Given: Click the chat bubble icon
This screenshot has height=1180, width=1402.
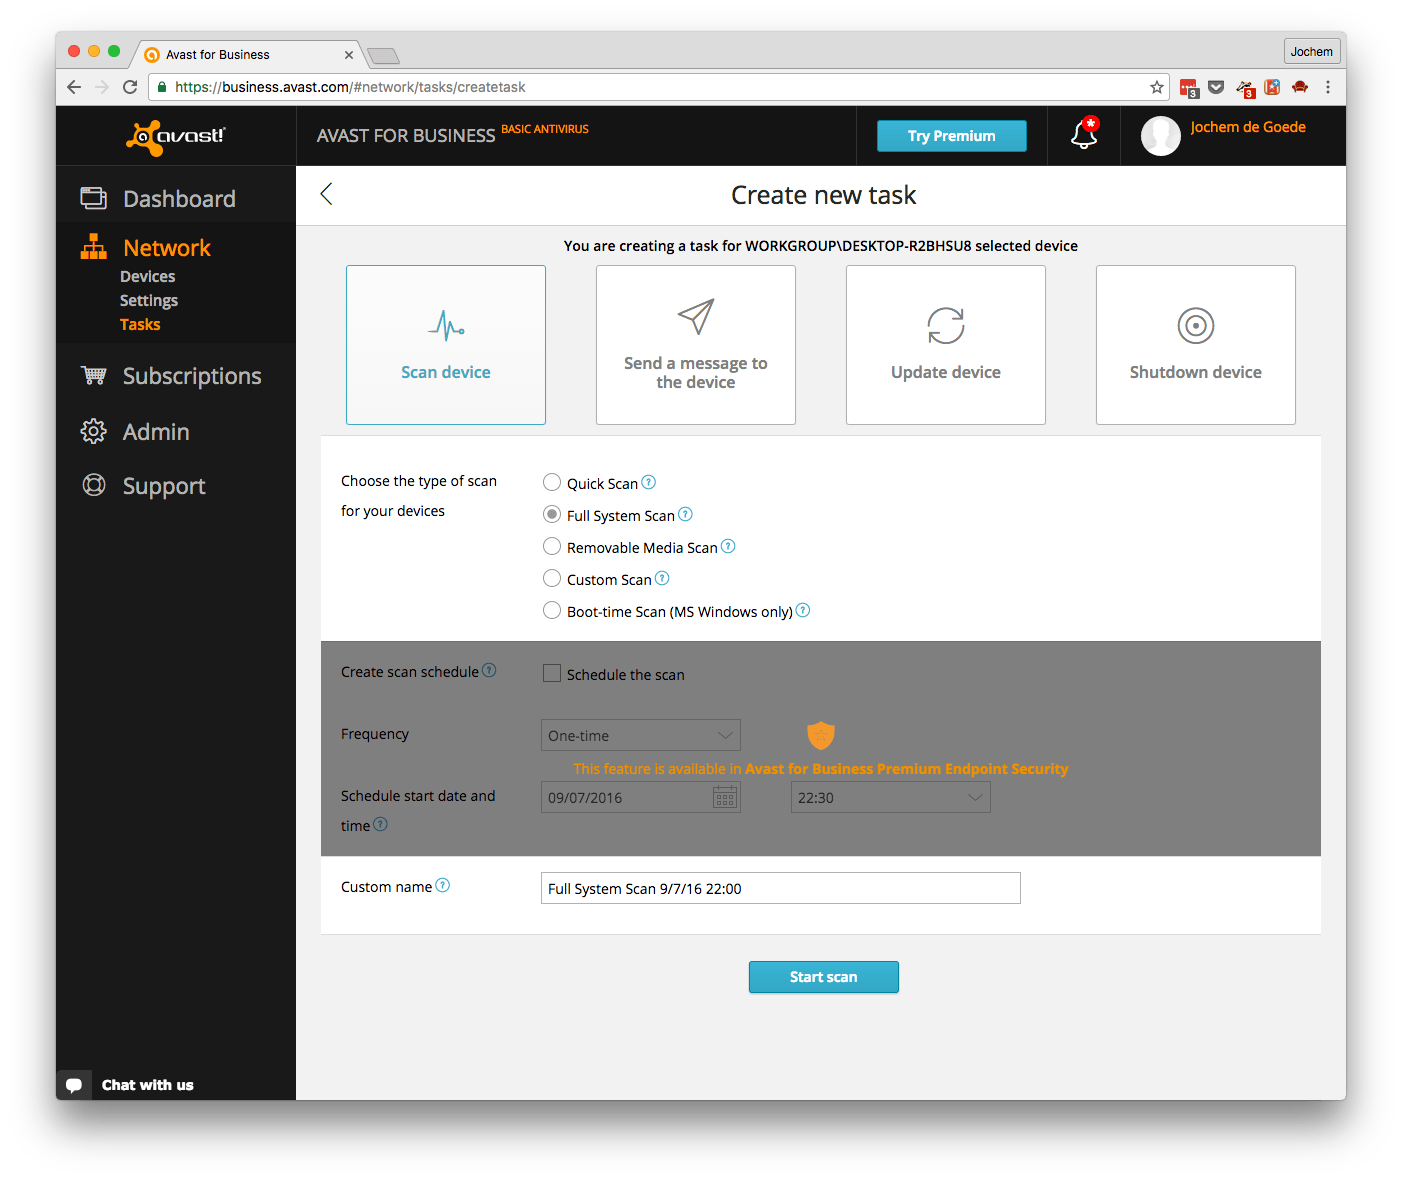Looking at the screenshot, I should [x=74, y=1085].
